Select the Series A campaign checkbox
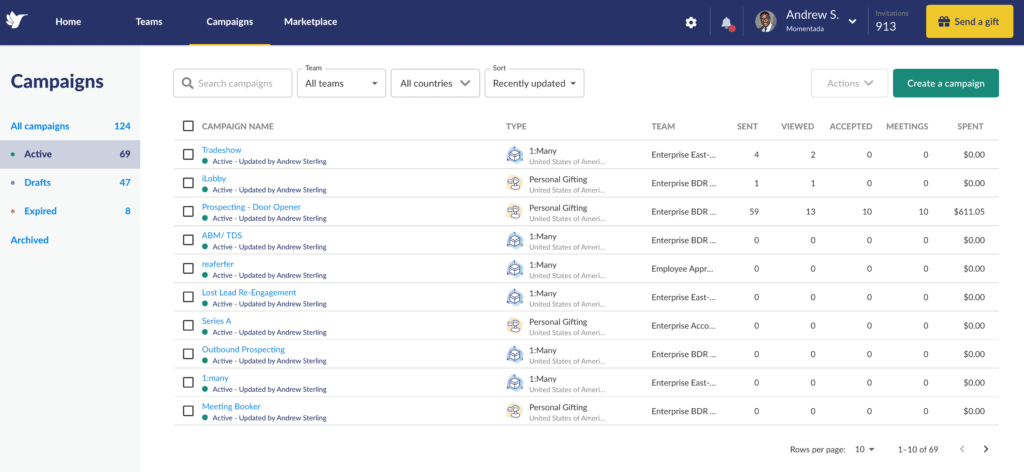Image resolution: width=1024 pixels, height=472 pixels. [188, 326]
